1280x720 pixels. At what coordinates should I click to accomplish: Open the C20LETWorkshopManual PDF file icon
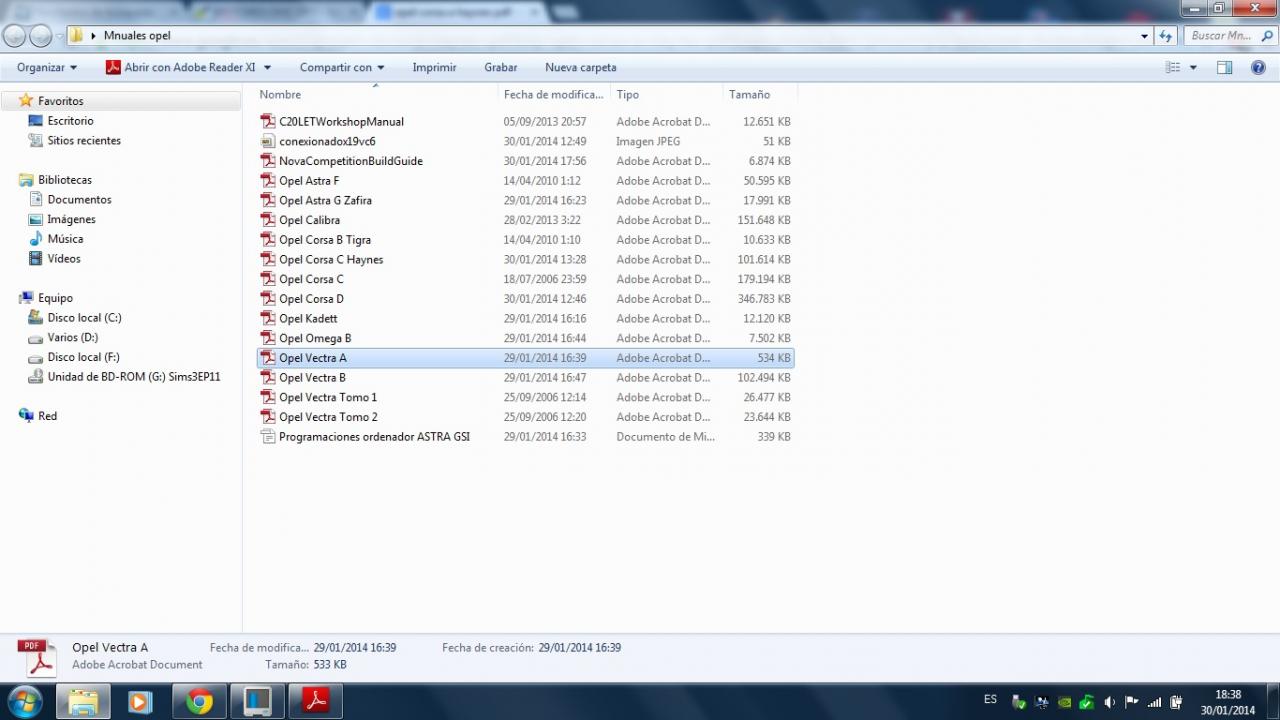pyautogui.click(x=268, y=121)
